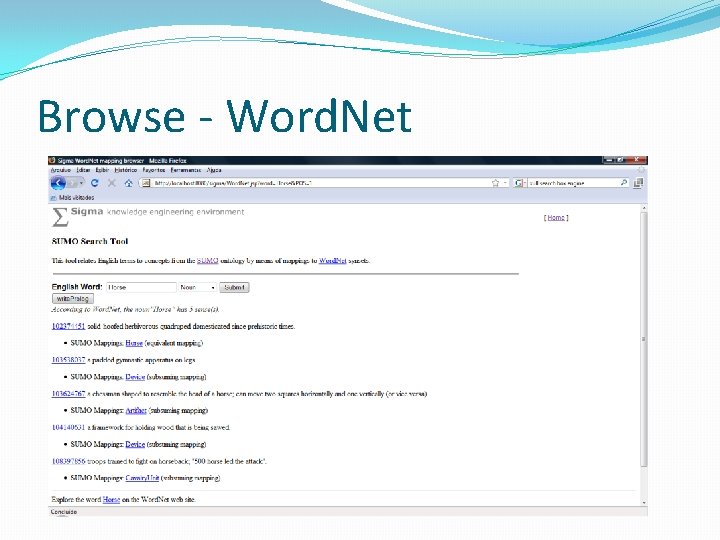The width and height of the screenshot is (720, 540).
Task: Click the 'SUMO Search Tool' heading
Action: [90, 241]
